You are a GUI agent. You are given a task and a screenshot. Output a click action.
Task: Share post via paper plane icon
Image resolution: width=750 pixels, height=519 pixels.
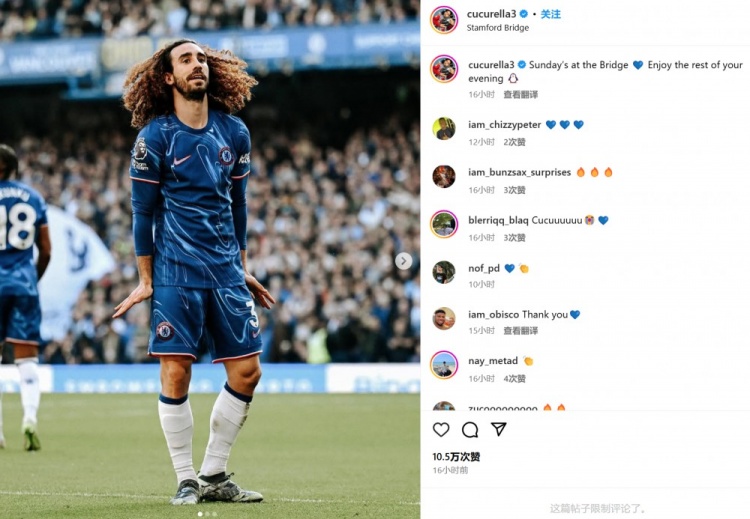498,429
